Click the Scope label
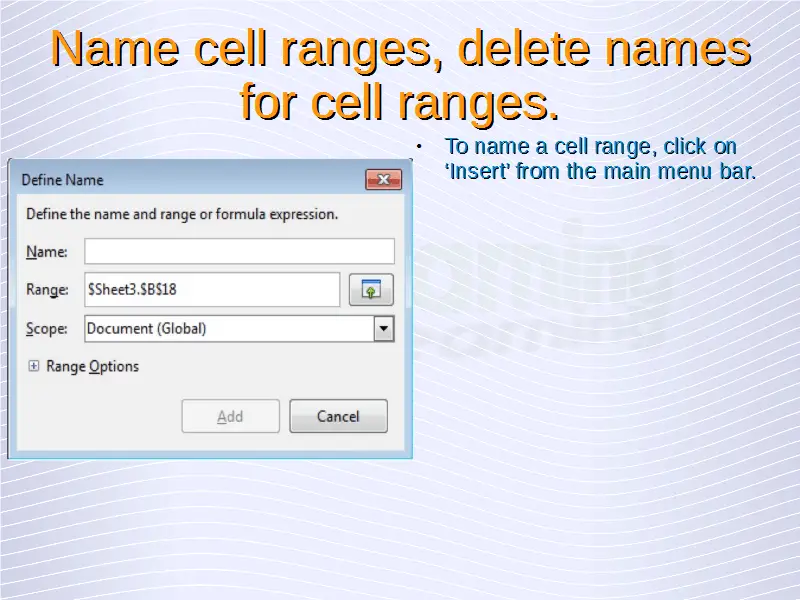This screenshot has width=800, height=600. [x=47, y=329]
